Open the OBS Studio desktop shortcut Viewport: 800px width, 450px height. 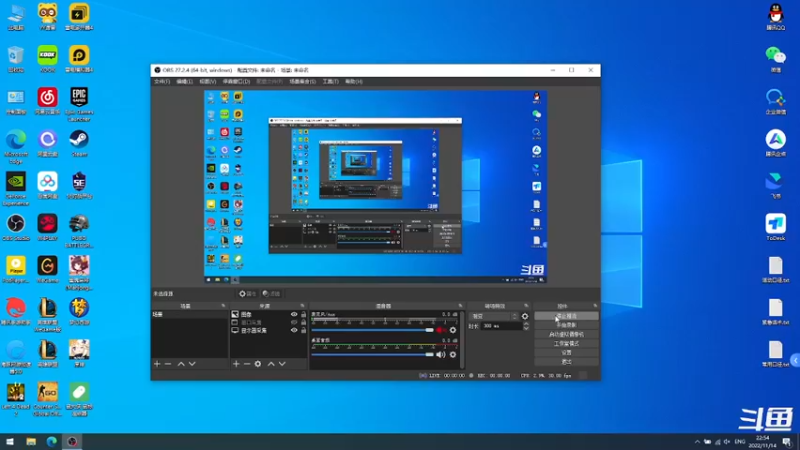click(x=16, y=227)
